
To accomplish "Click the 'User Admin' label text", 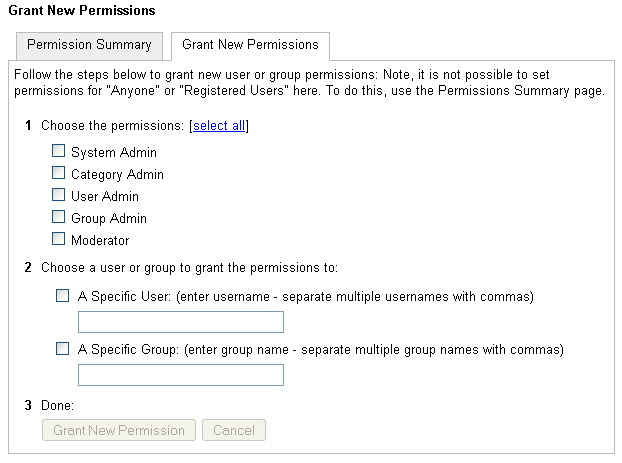I will click(105, 197).
